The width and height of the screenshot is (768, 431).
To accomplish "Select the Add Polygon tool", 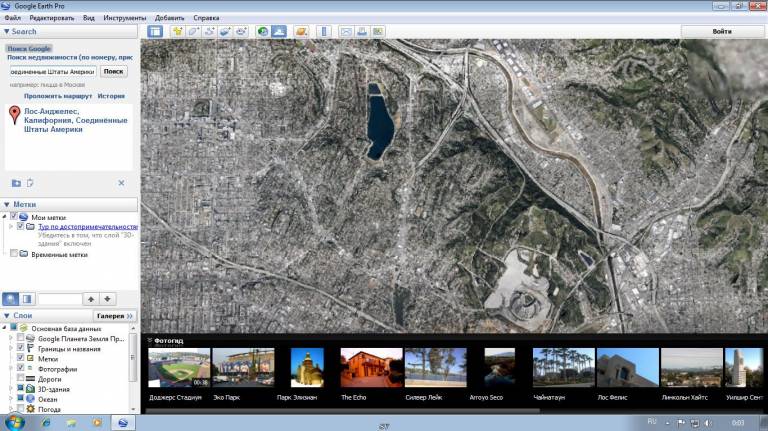I will [x=193, y=31].
